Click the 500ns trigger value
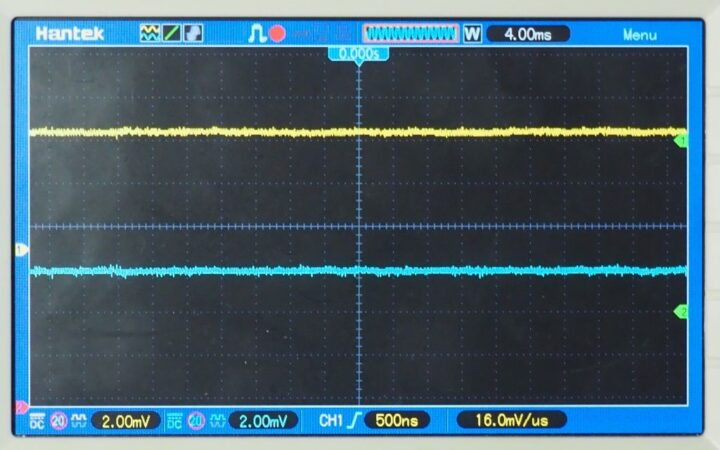This screenshot has height=450, width=720. (x=396, y=421)
